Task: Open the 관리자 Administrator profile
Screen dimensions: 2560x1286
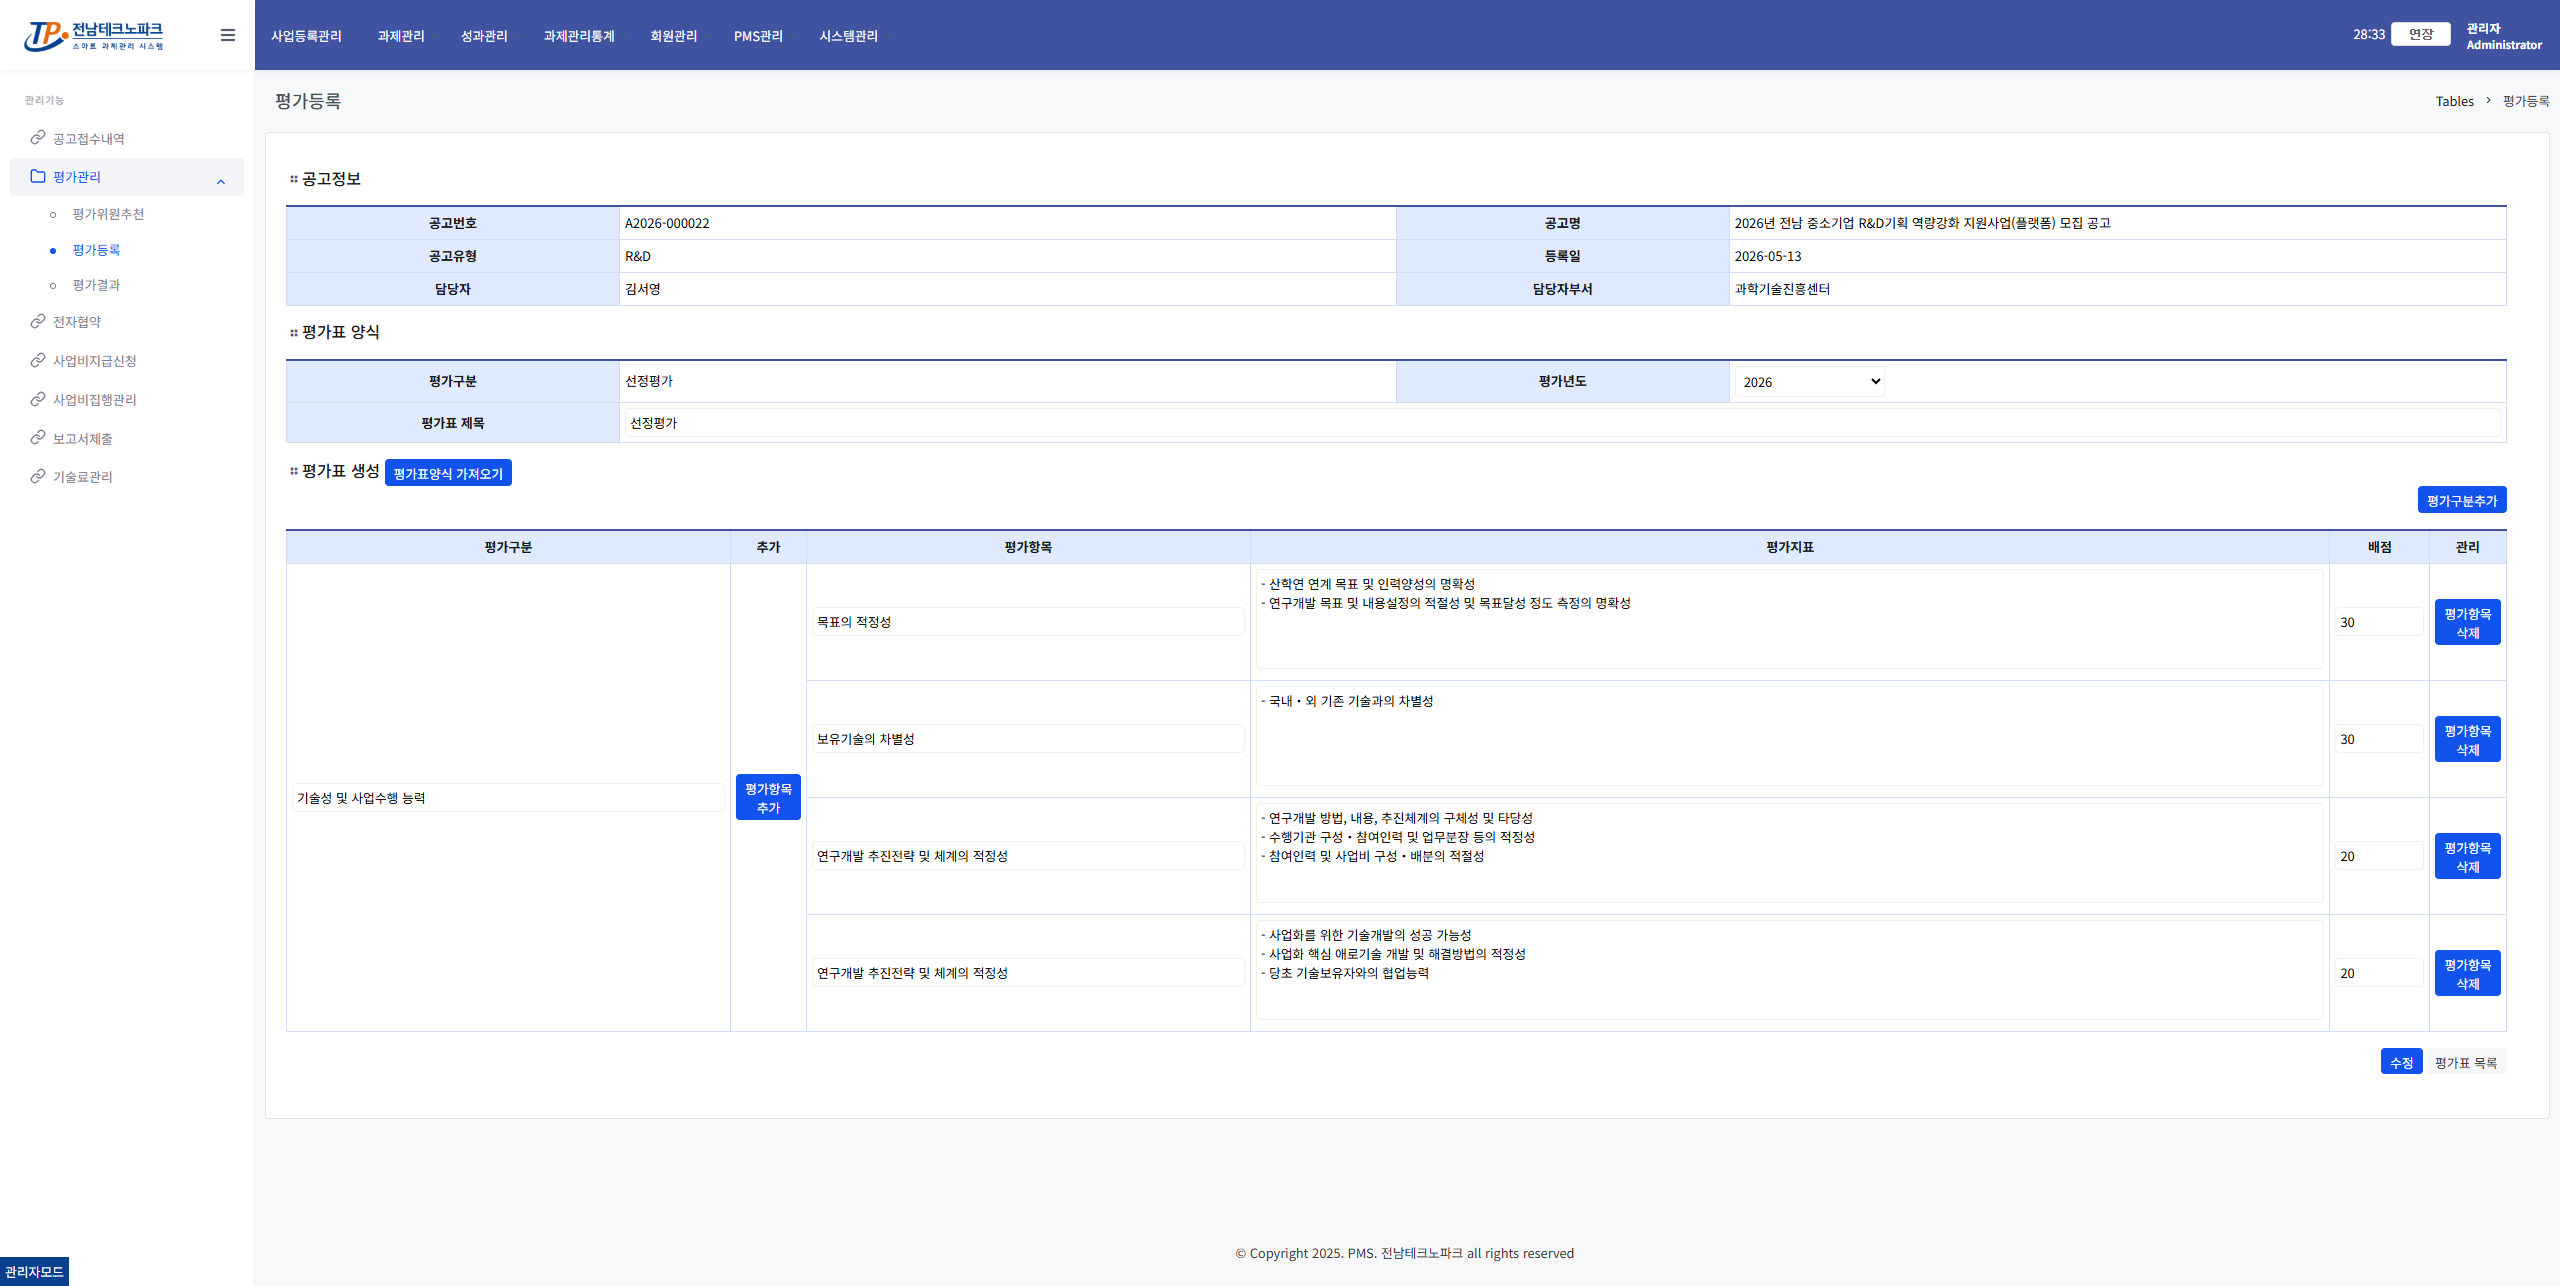Action: (2503, 36)
